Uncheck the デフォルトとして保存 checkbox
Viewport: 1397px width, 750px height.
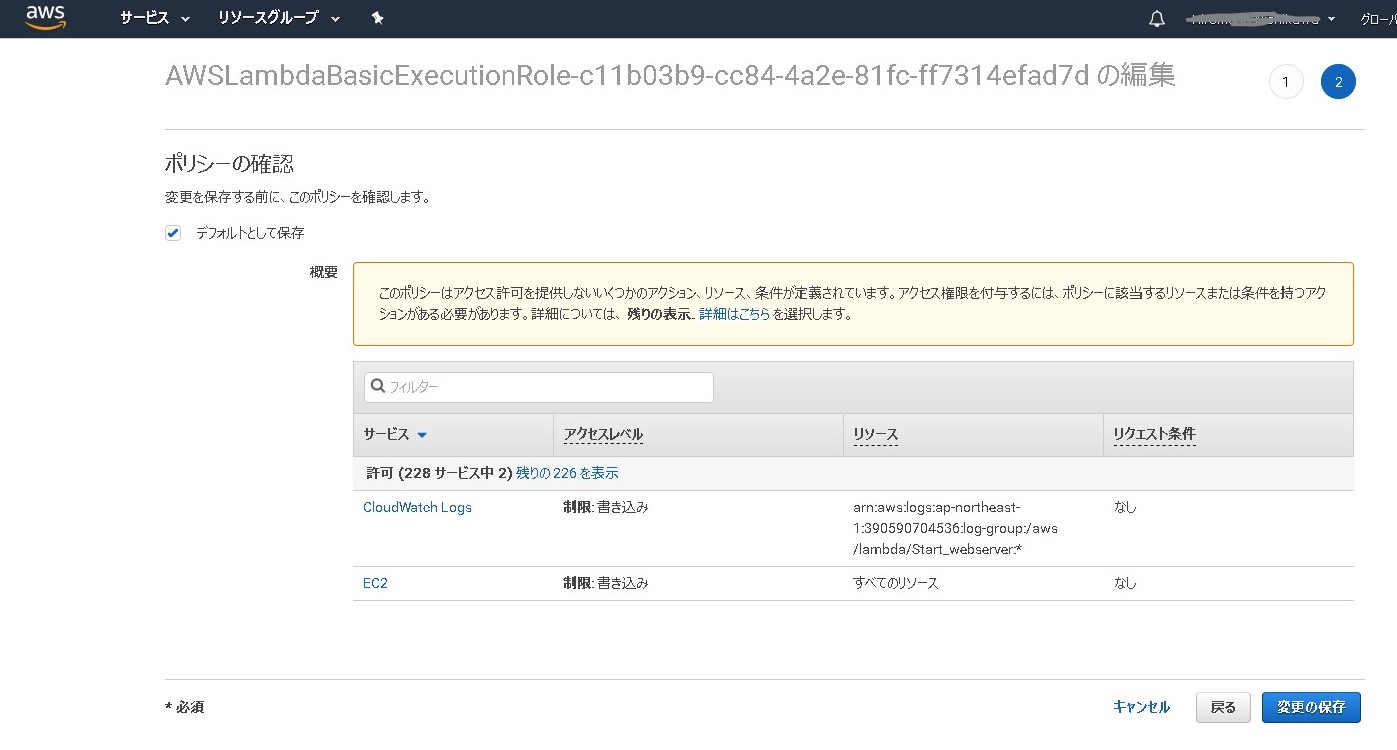[x=172, y=232]
